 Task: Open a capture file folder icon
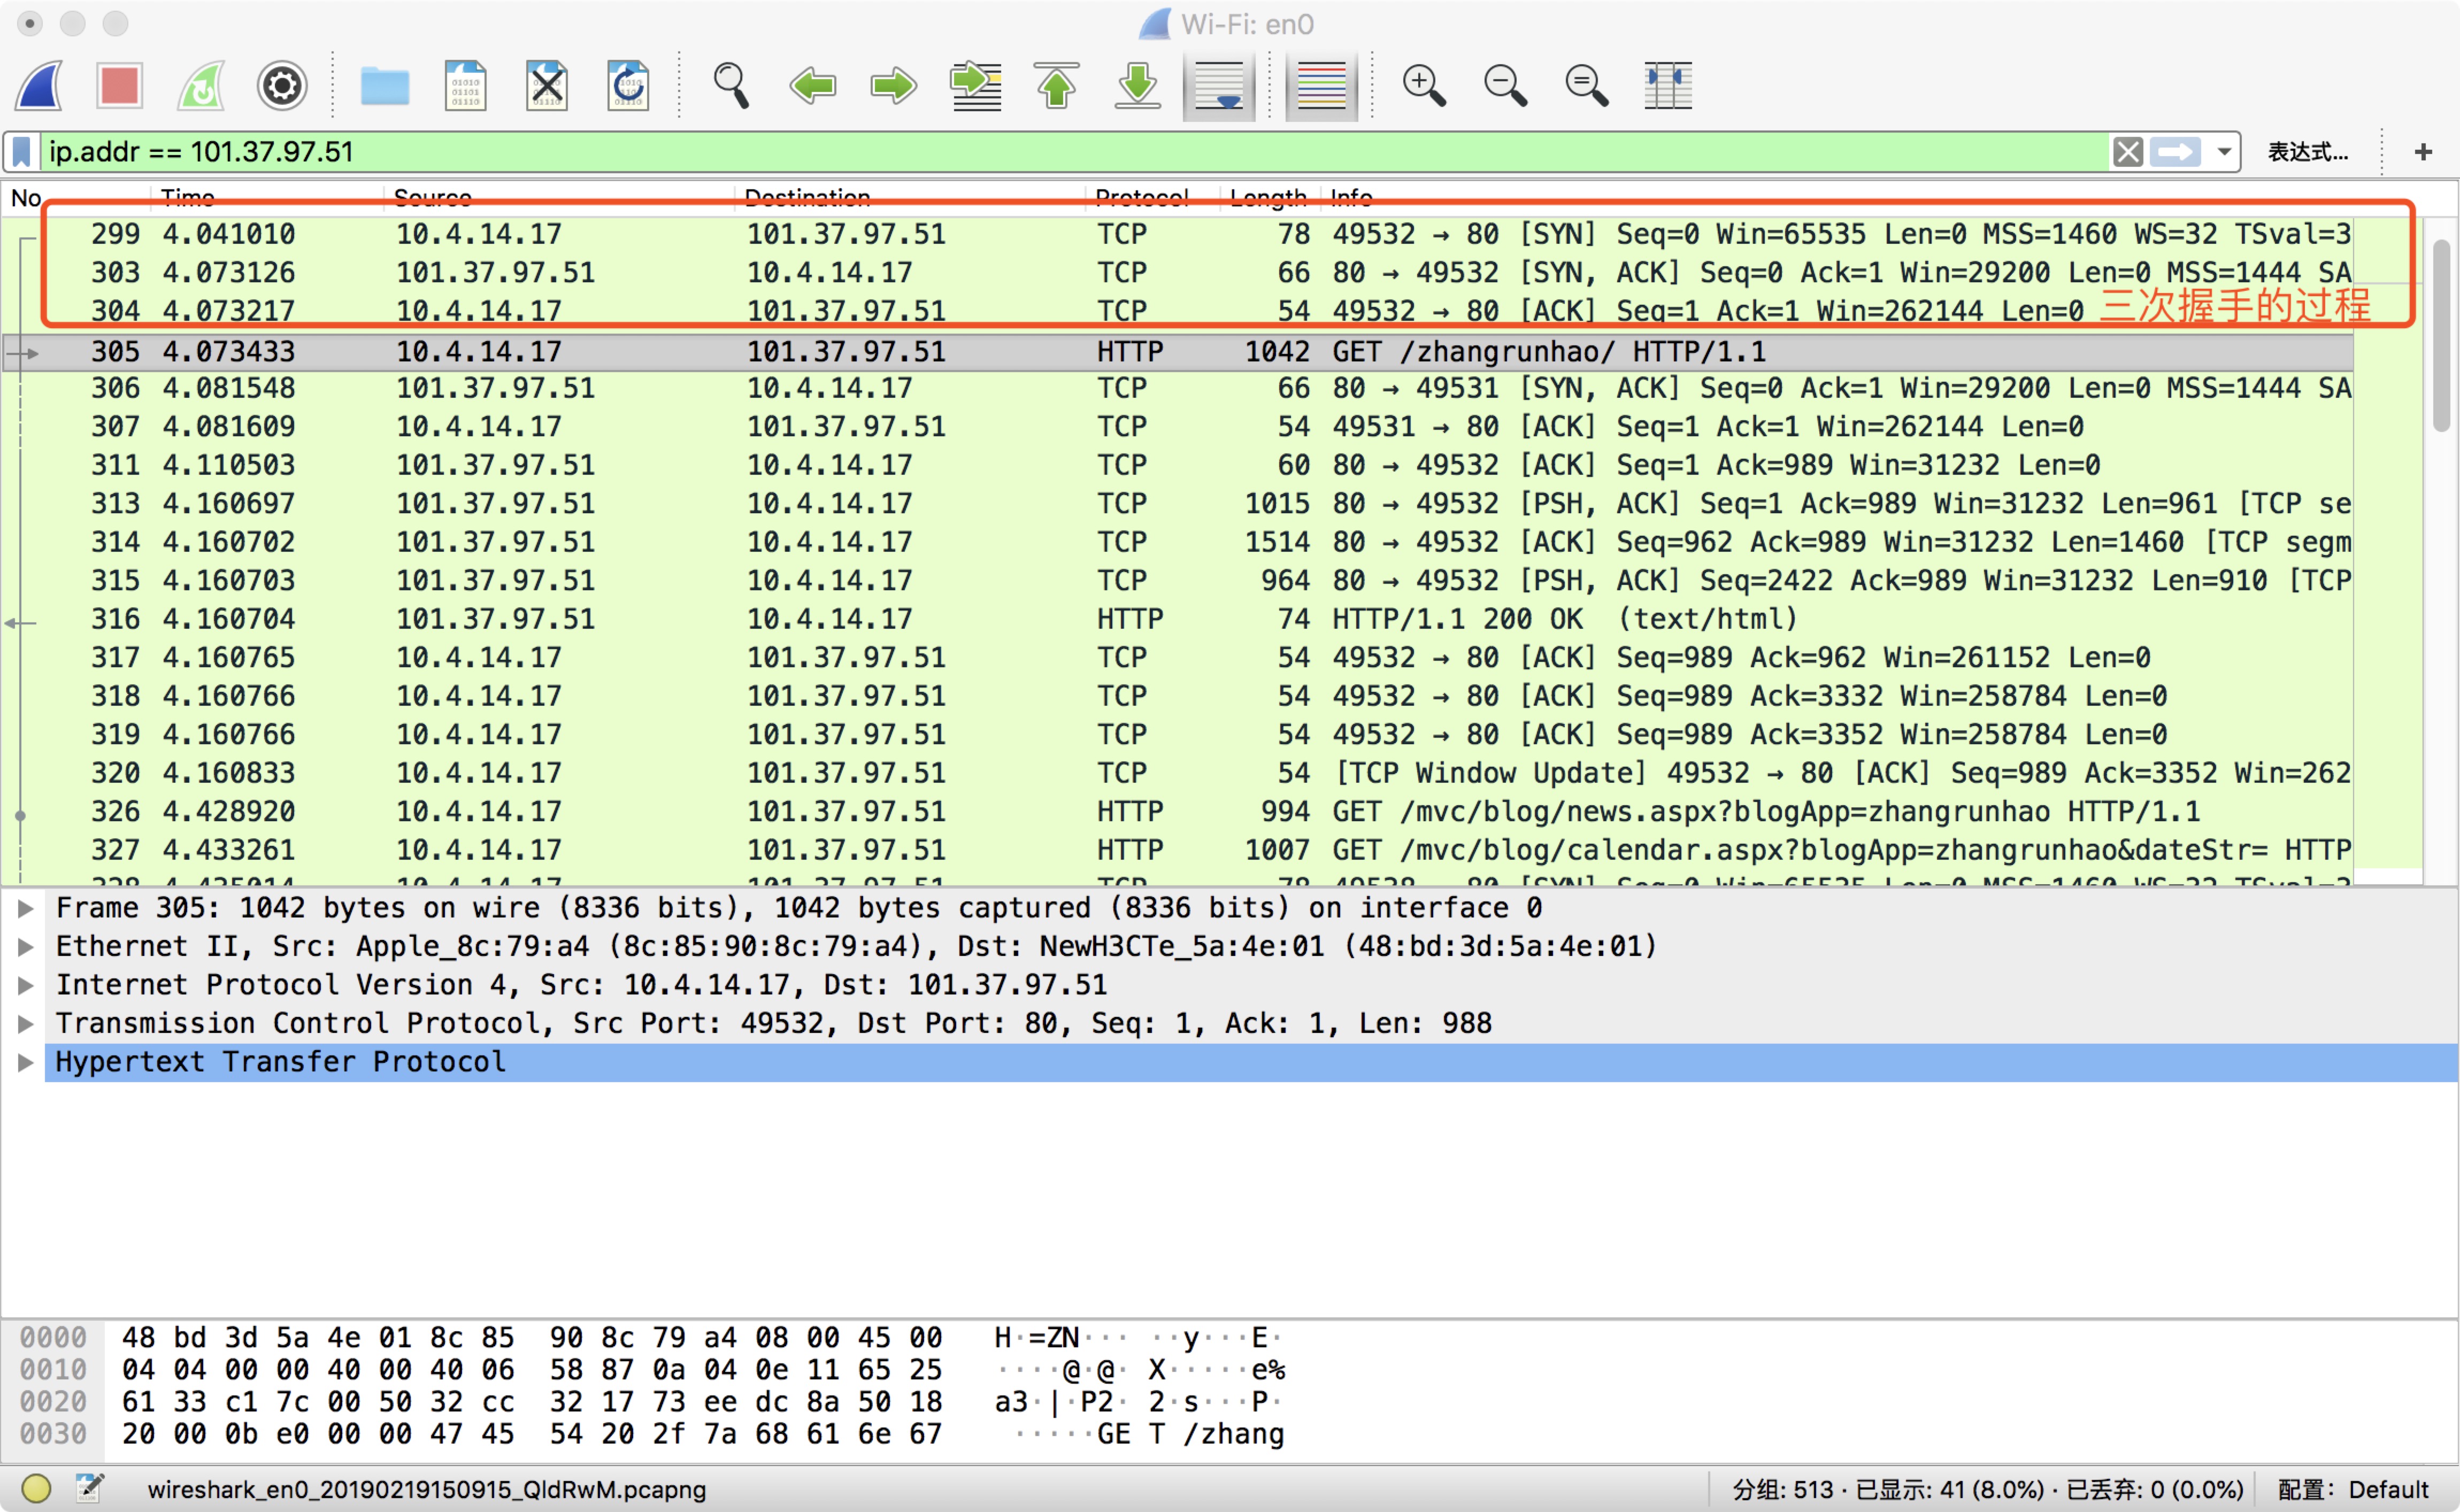tap(385, 86)
